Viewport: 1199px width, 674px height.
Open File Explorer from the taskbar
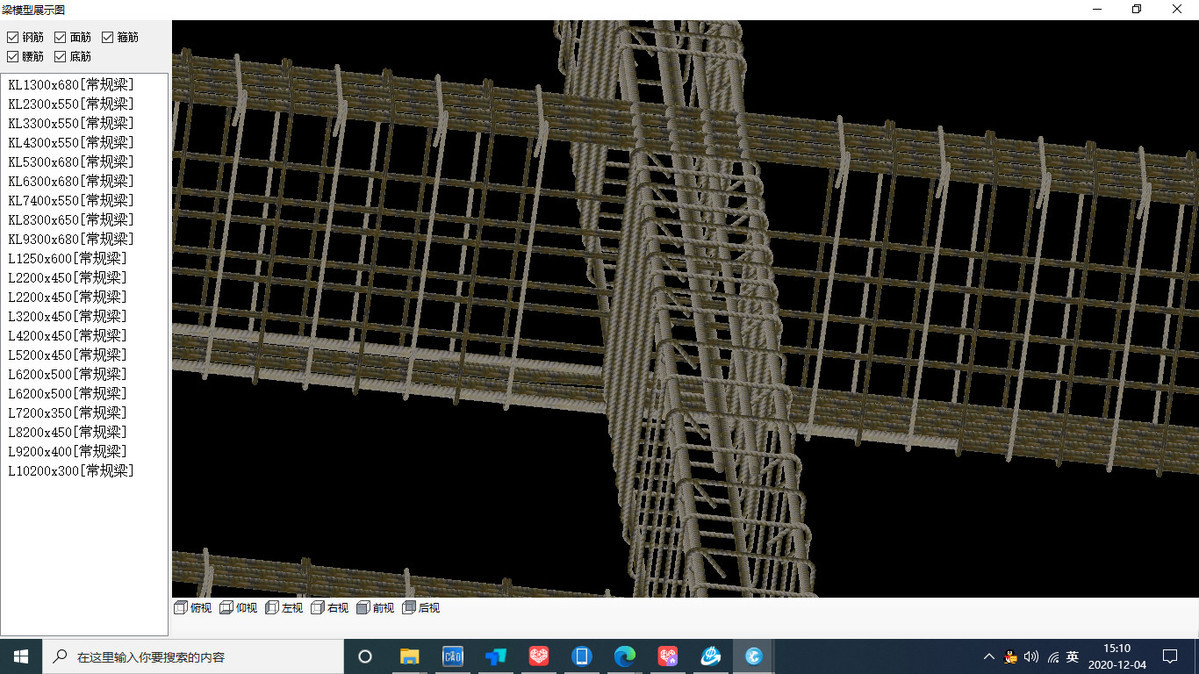pos(409,656)
